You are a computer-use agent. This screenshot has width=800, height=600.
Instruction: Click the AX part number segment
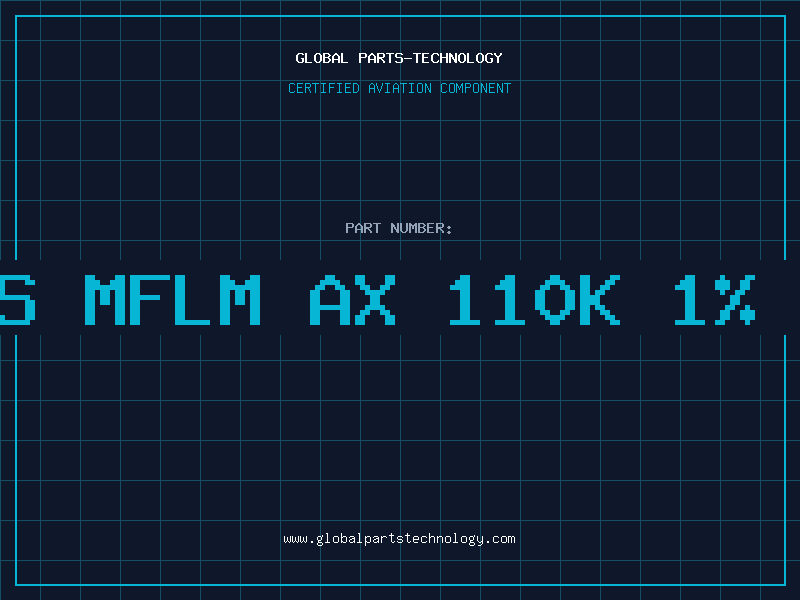click(x=353, y=300)
